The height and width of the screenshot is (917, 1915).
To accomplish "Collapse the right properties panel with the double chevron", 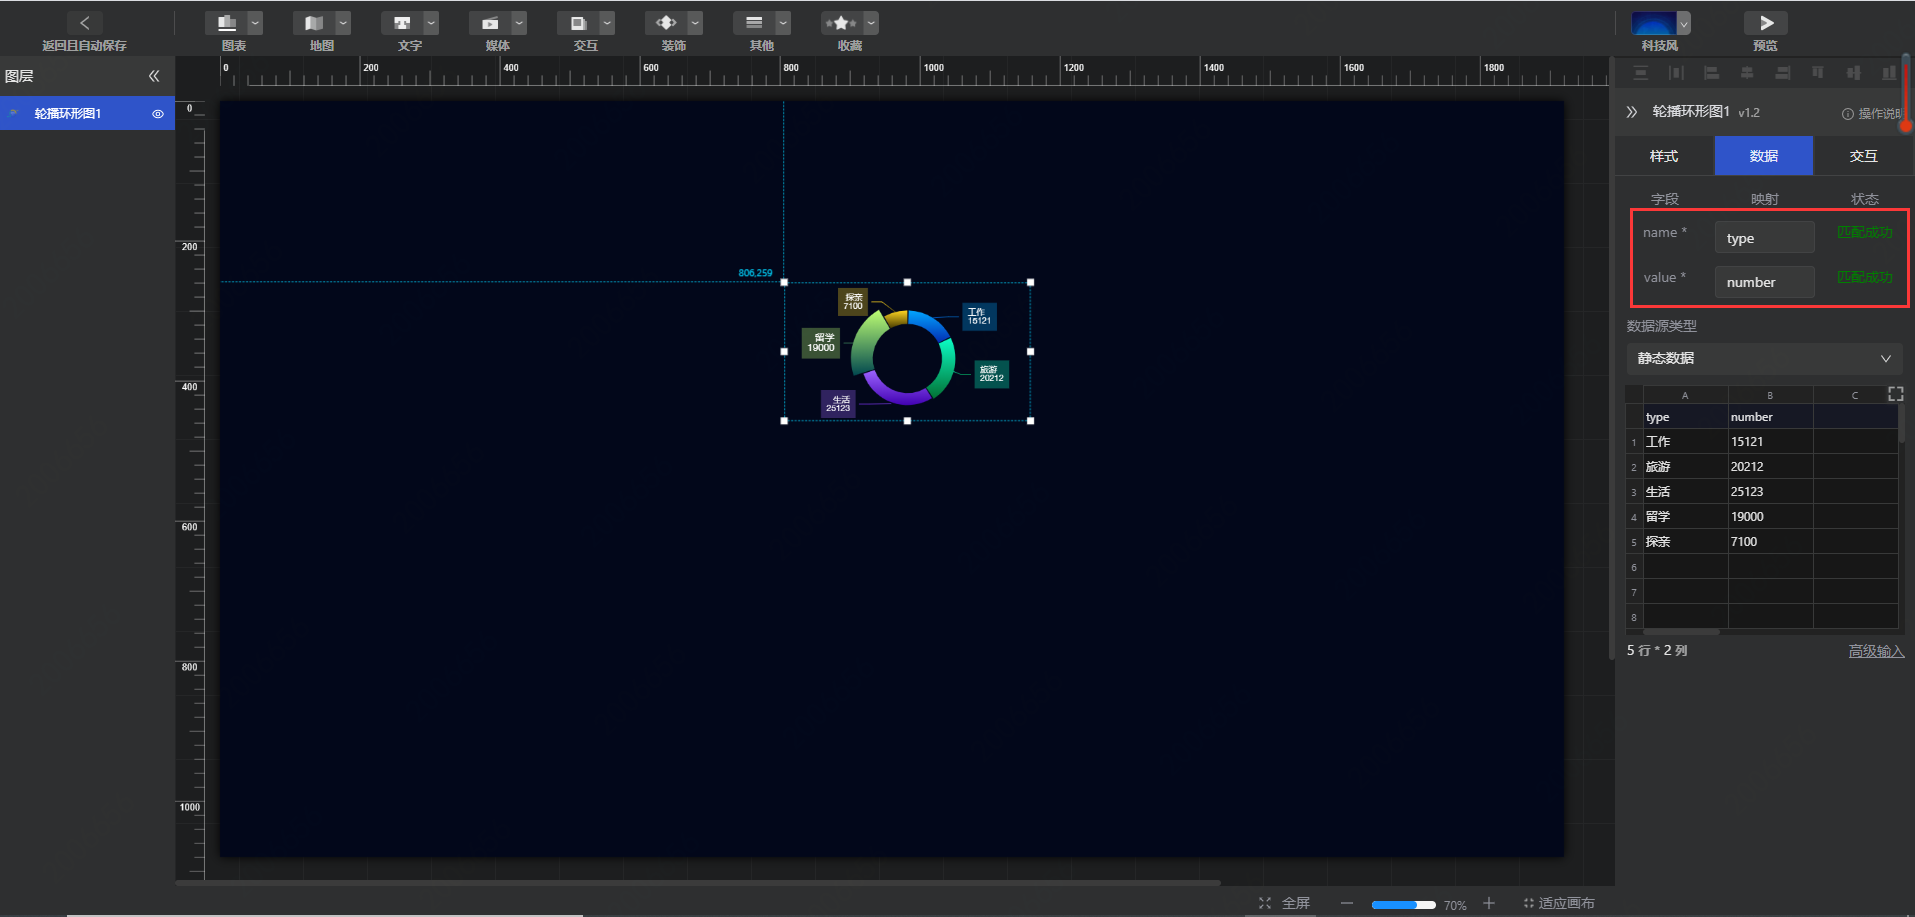I will (x=1632, y=112).
